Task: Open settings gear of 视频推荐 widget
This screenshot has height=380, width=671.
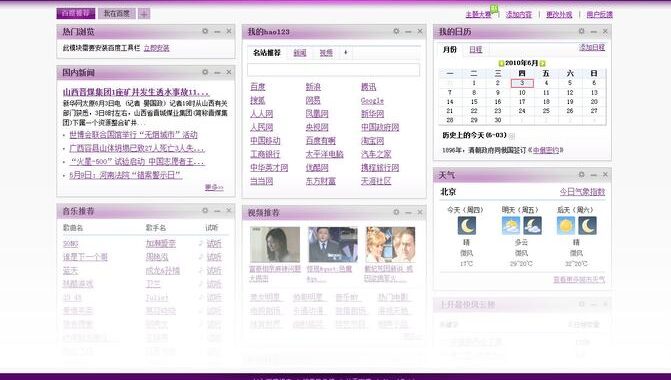Action: coord(396,212)
